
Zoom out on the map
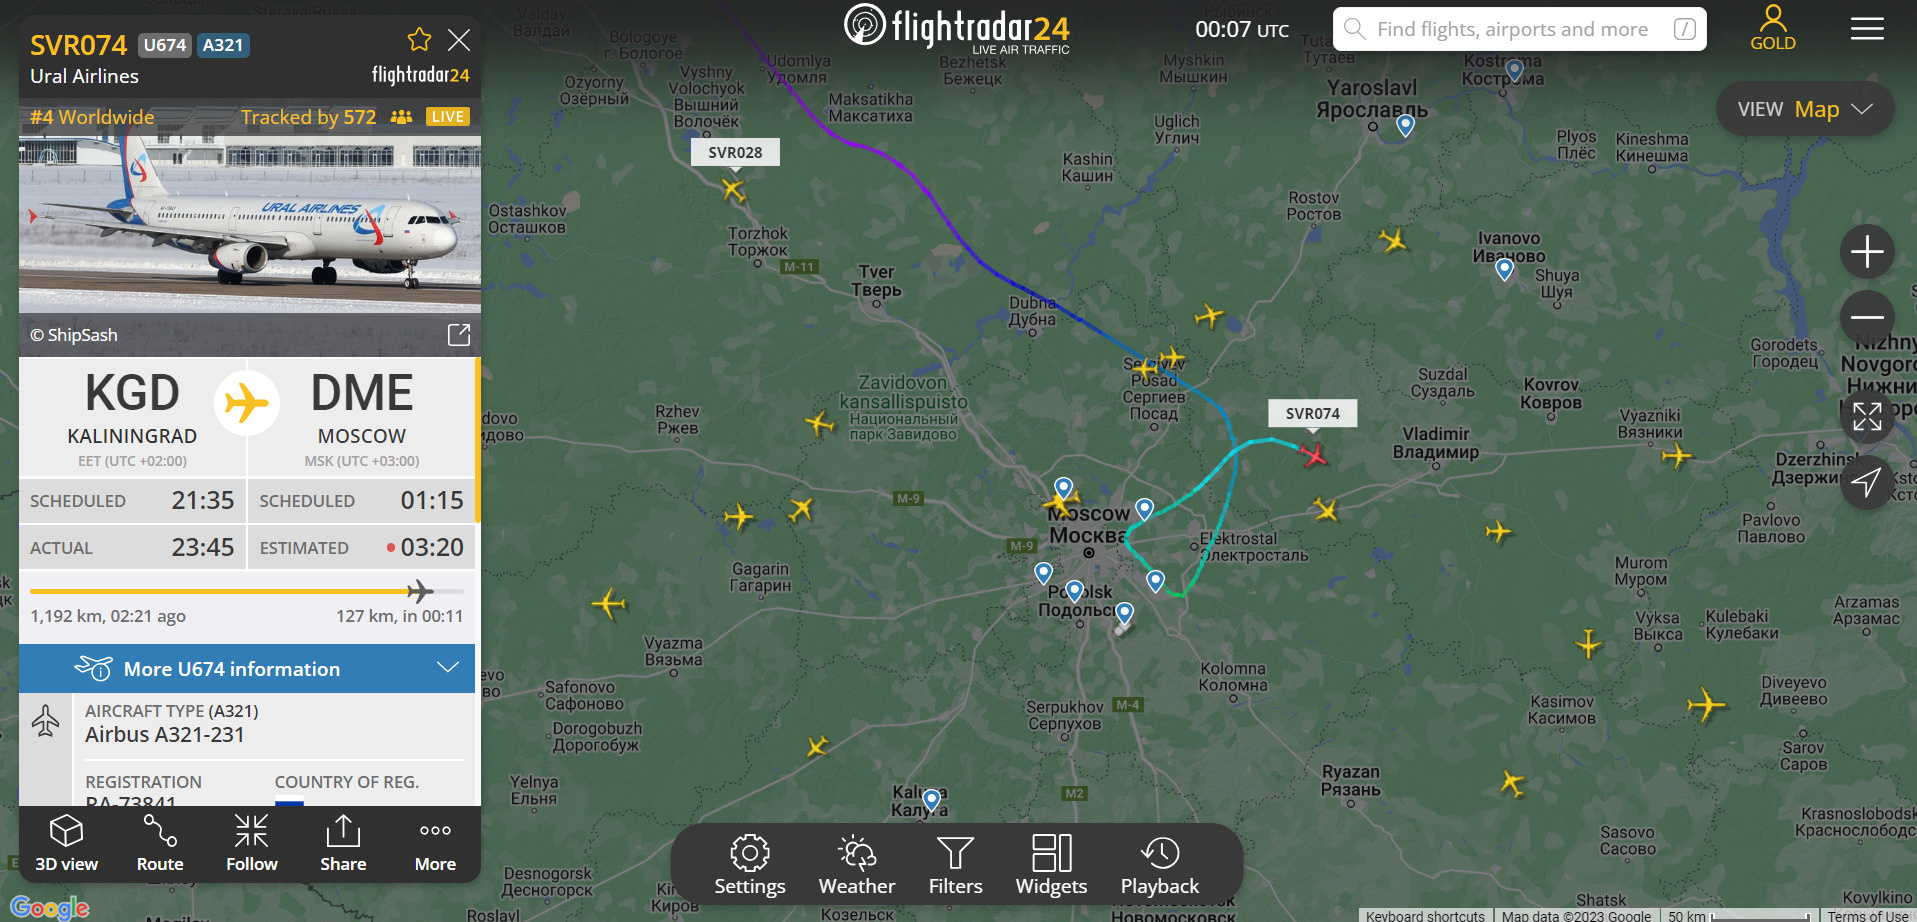1867,317
